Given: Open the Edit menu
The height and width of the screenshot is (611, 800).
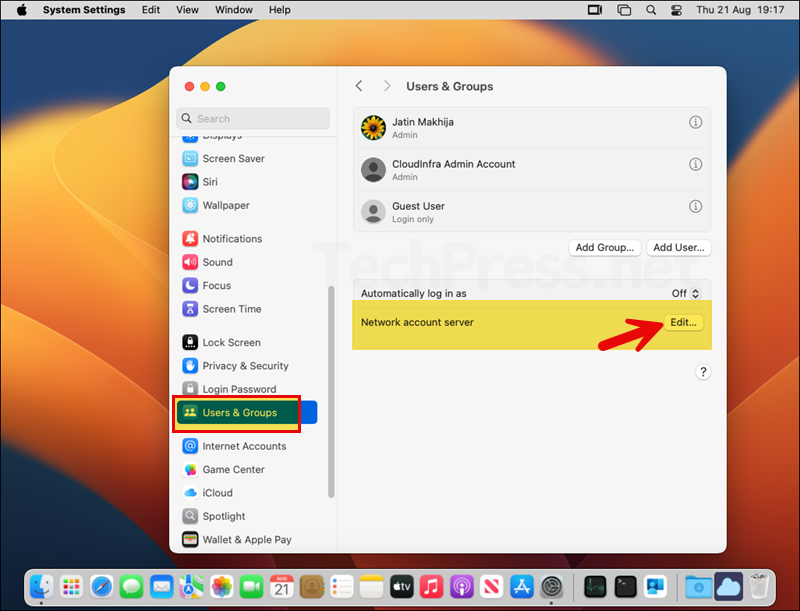Looking at the screenshot, I should pos(151,10).
